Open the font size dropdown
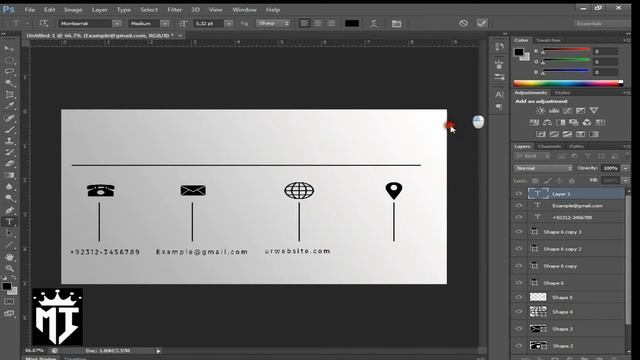 [x=229, y=24]
